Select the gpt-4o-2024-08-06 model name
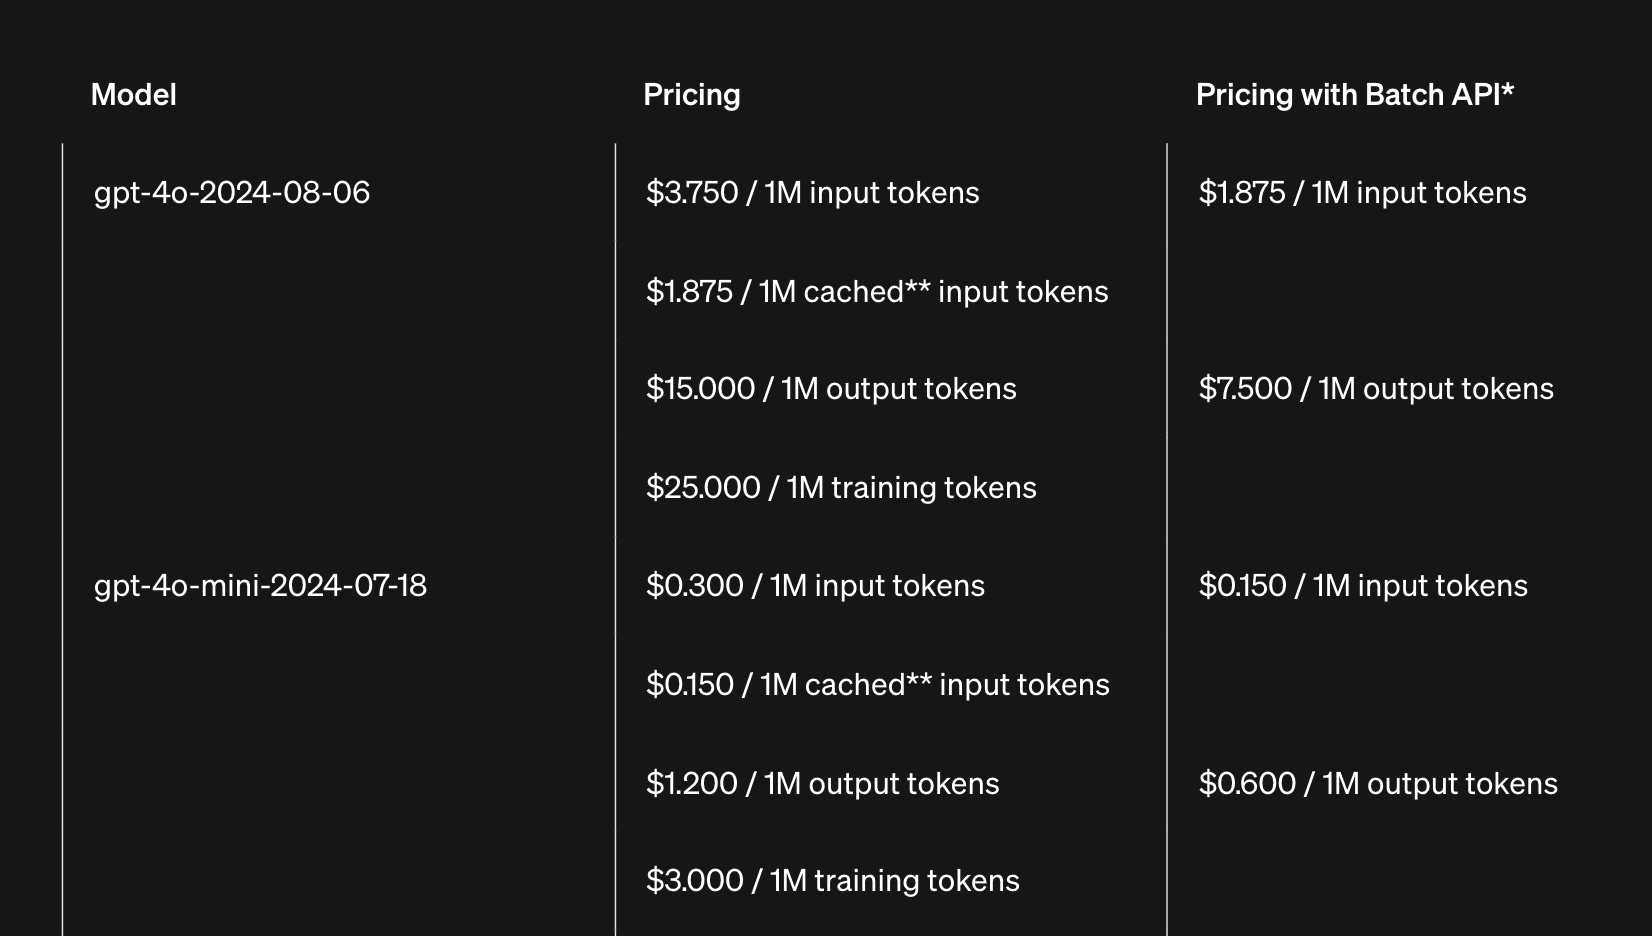The image size is (1652, 936). (x=232, y=192)
